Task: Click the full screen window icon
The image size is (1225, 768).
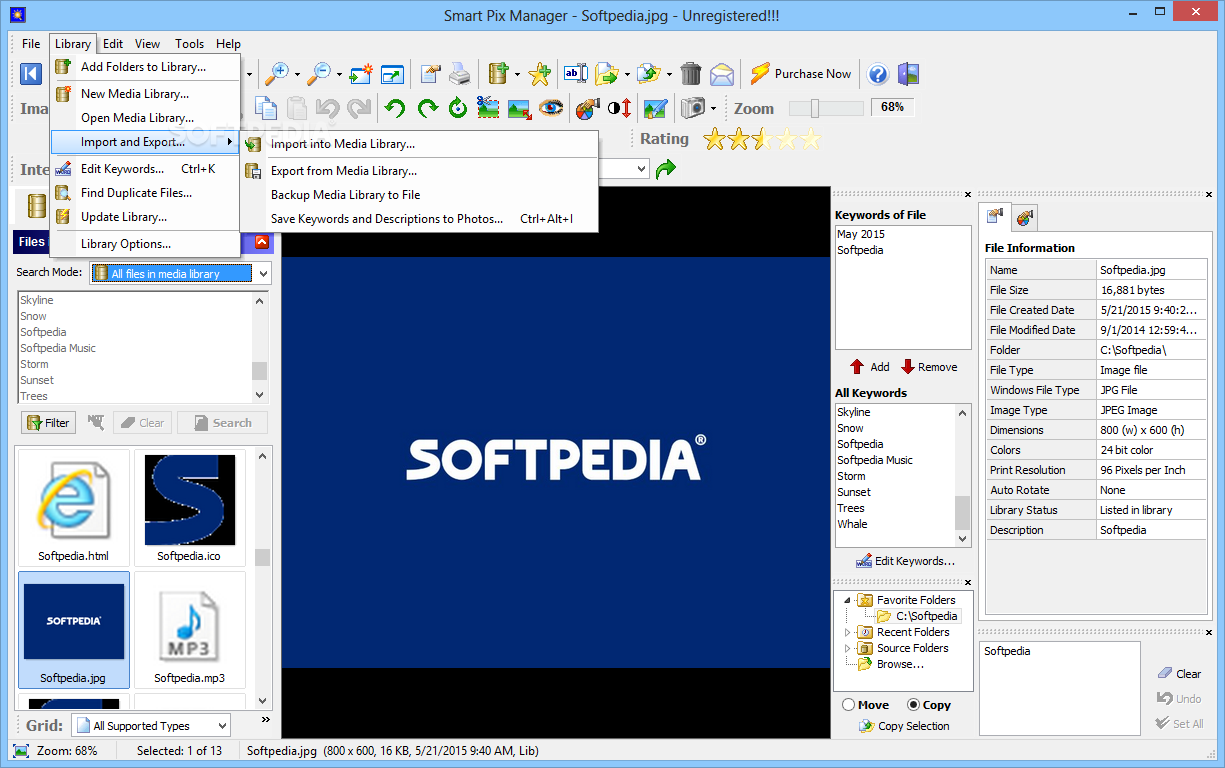Action: point(392,73)
